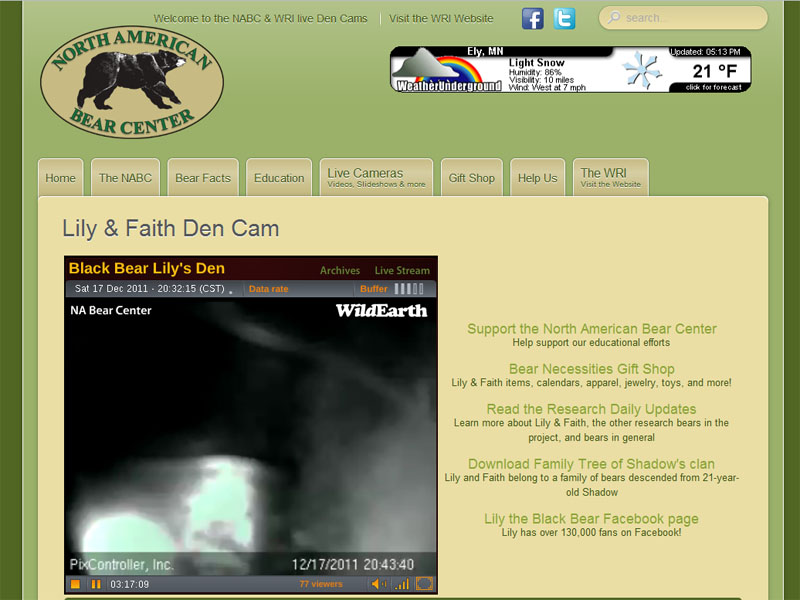800x600 pixels.
Task: Mute the video player speaker icon
Action: 379,584
